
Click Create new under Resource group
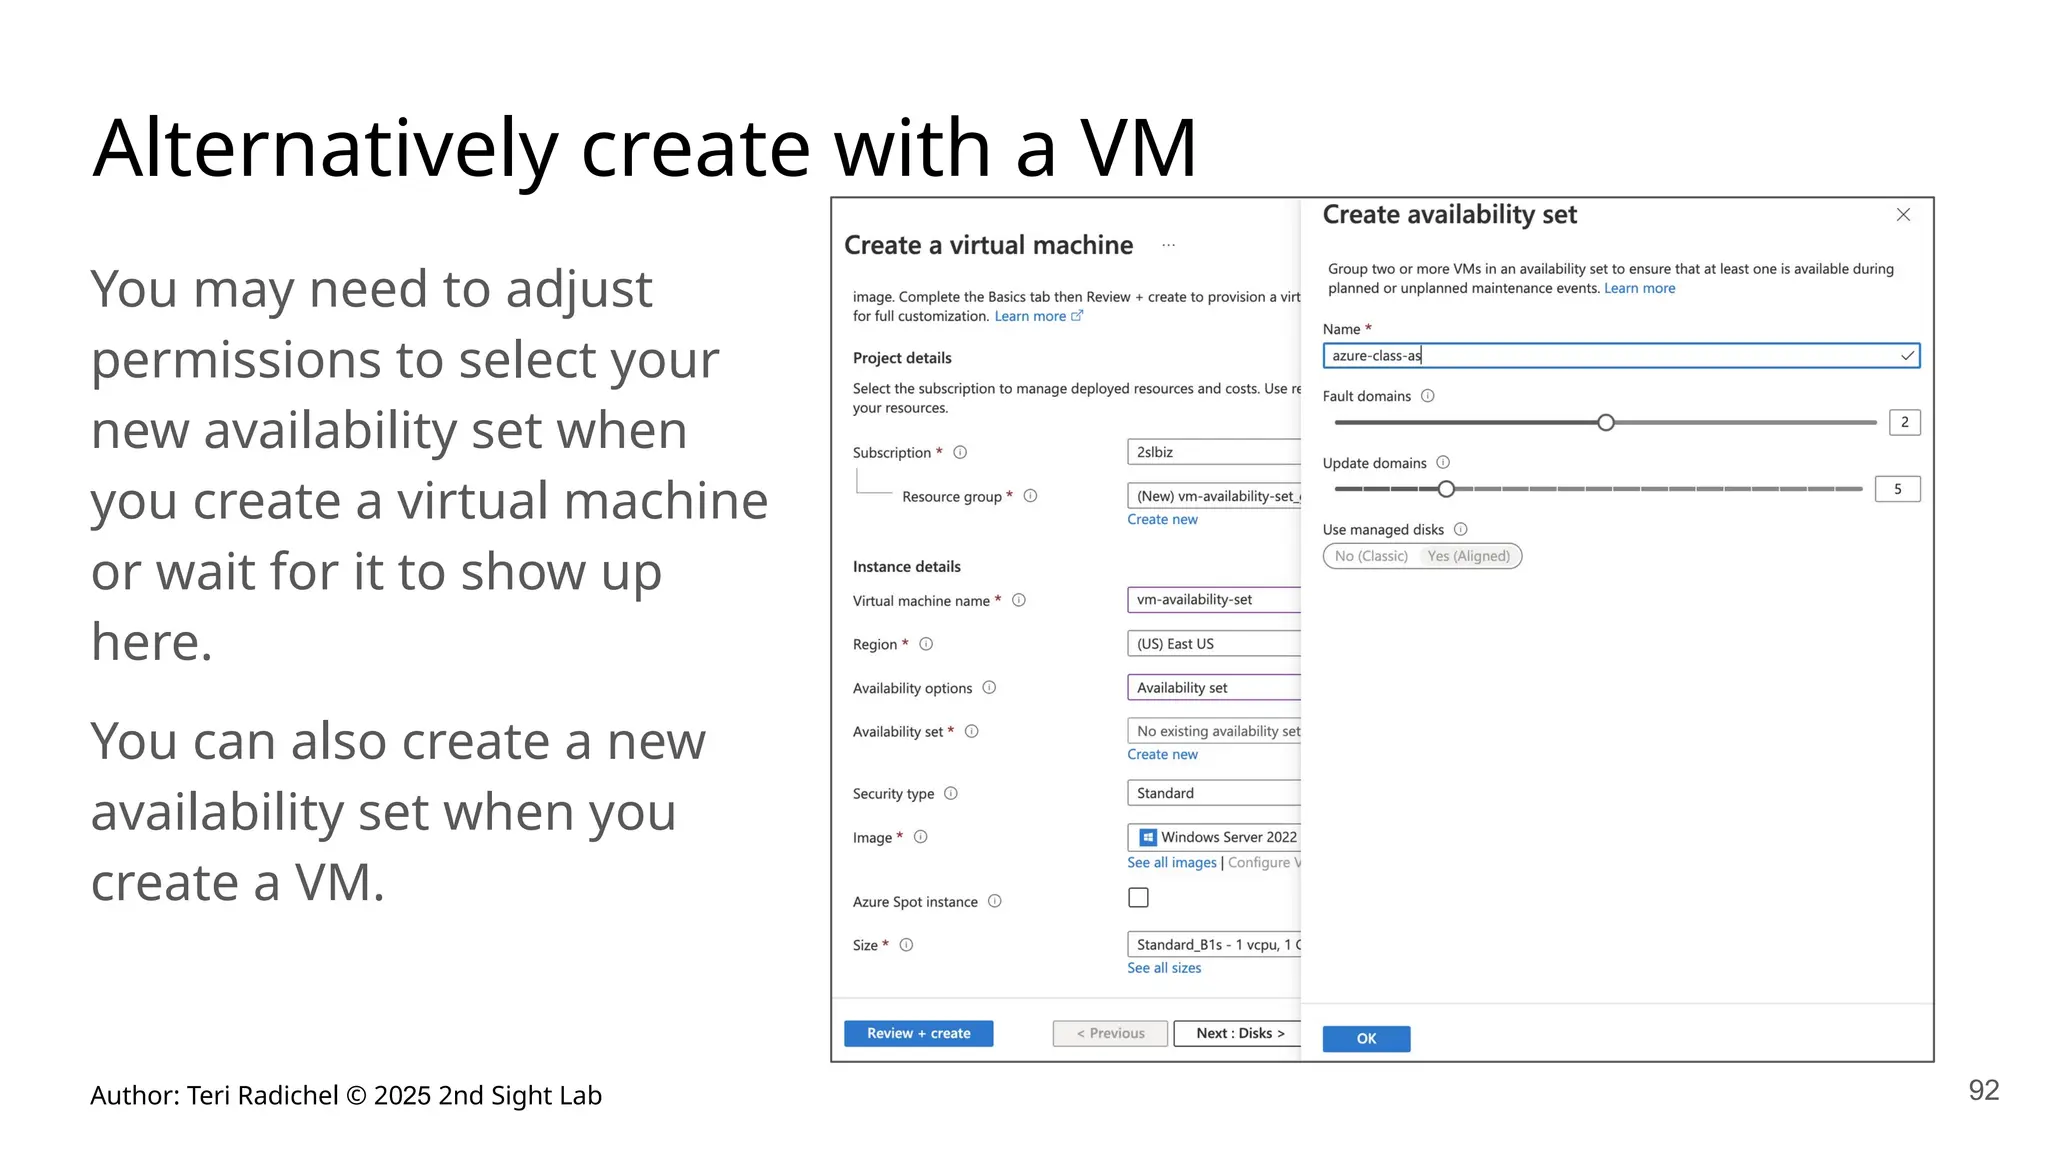(x=1162, y=520)
